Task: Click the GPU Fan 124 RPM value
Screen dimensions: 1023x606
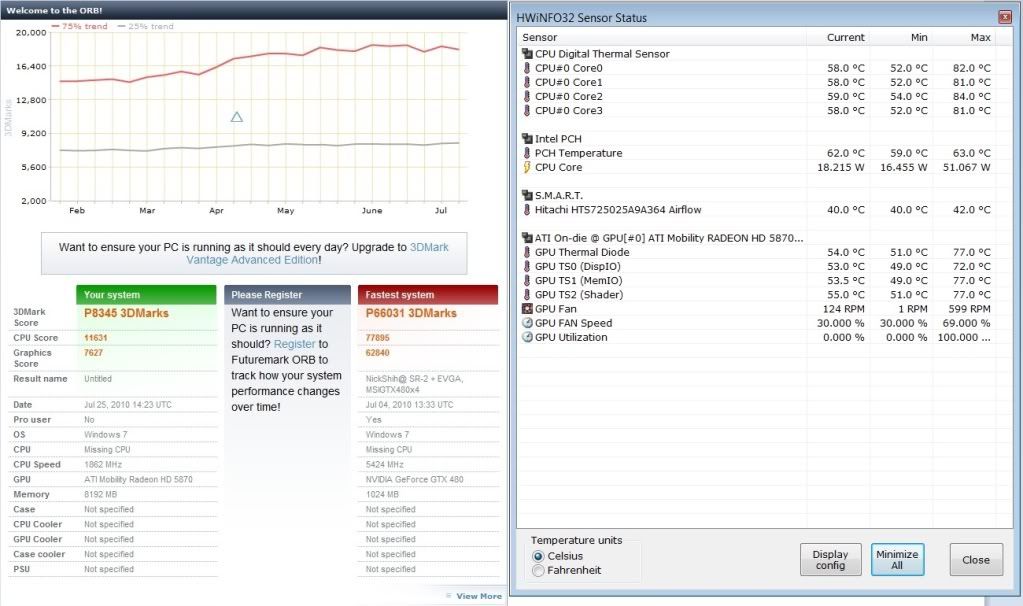Action: [842, 309]
